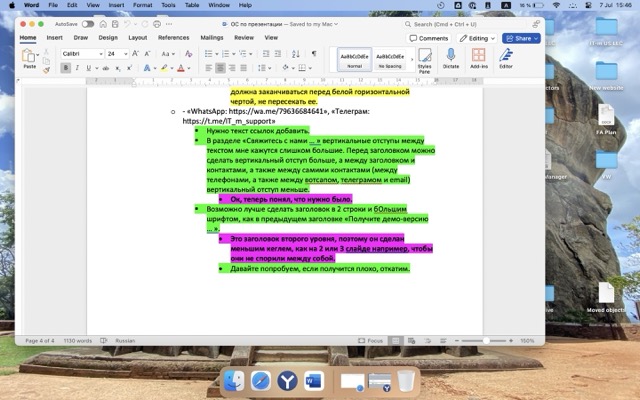The height and width of the screenshot is (400, 640).
Task: Click the blue Share button
Action: tap(522, 38)
